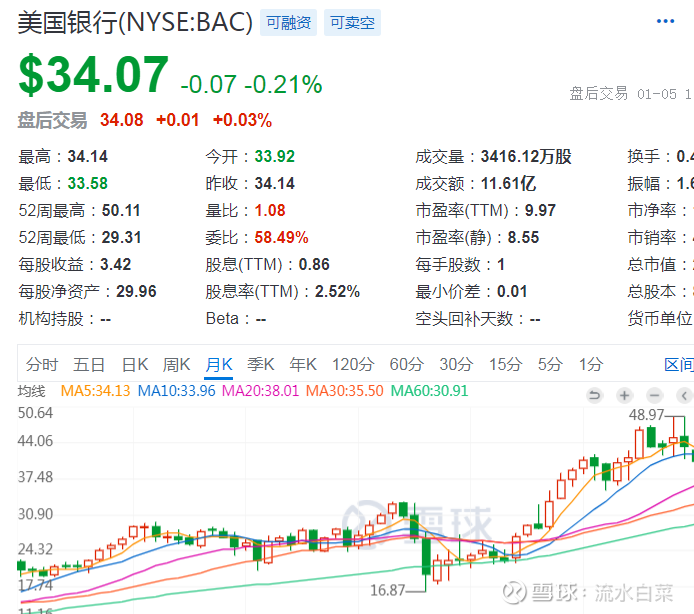The height and width of the screenshot is (614, 694).
Task: Switch to 周K chart tab
Action: 176,365
